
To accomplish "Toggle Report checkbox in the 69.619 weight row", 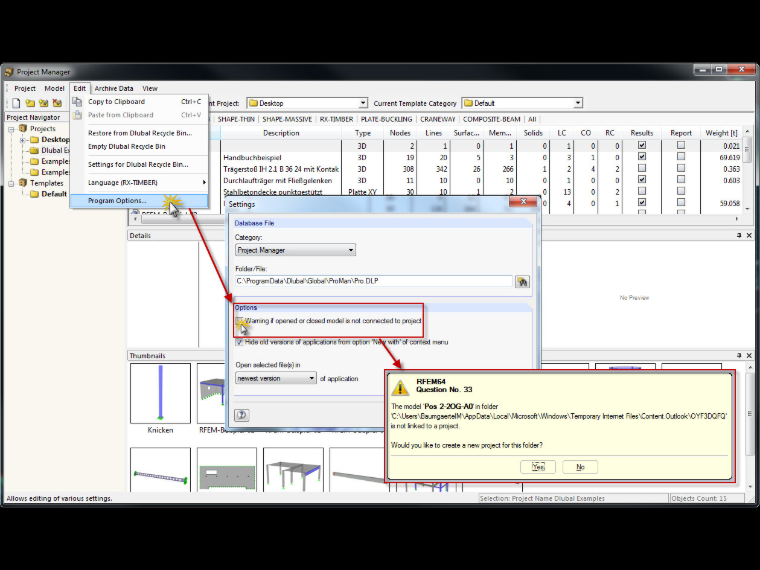I will (x=681, y=157).
